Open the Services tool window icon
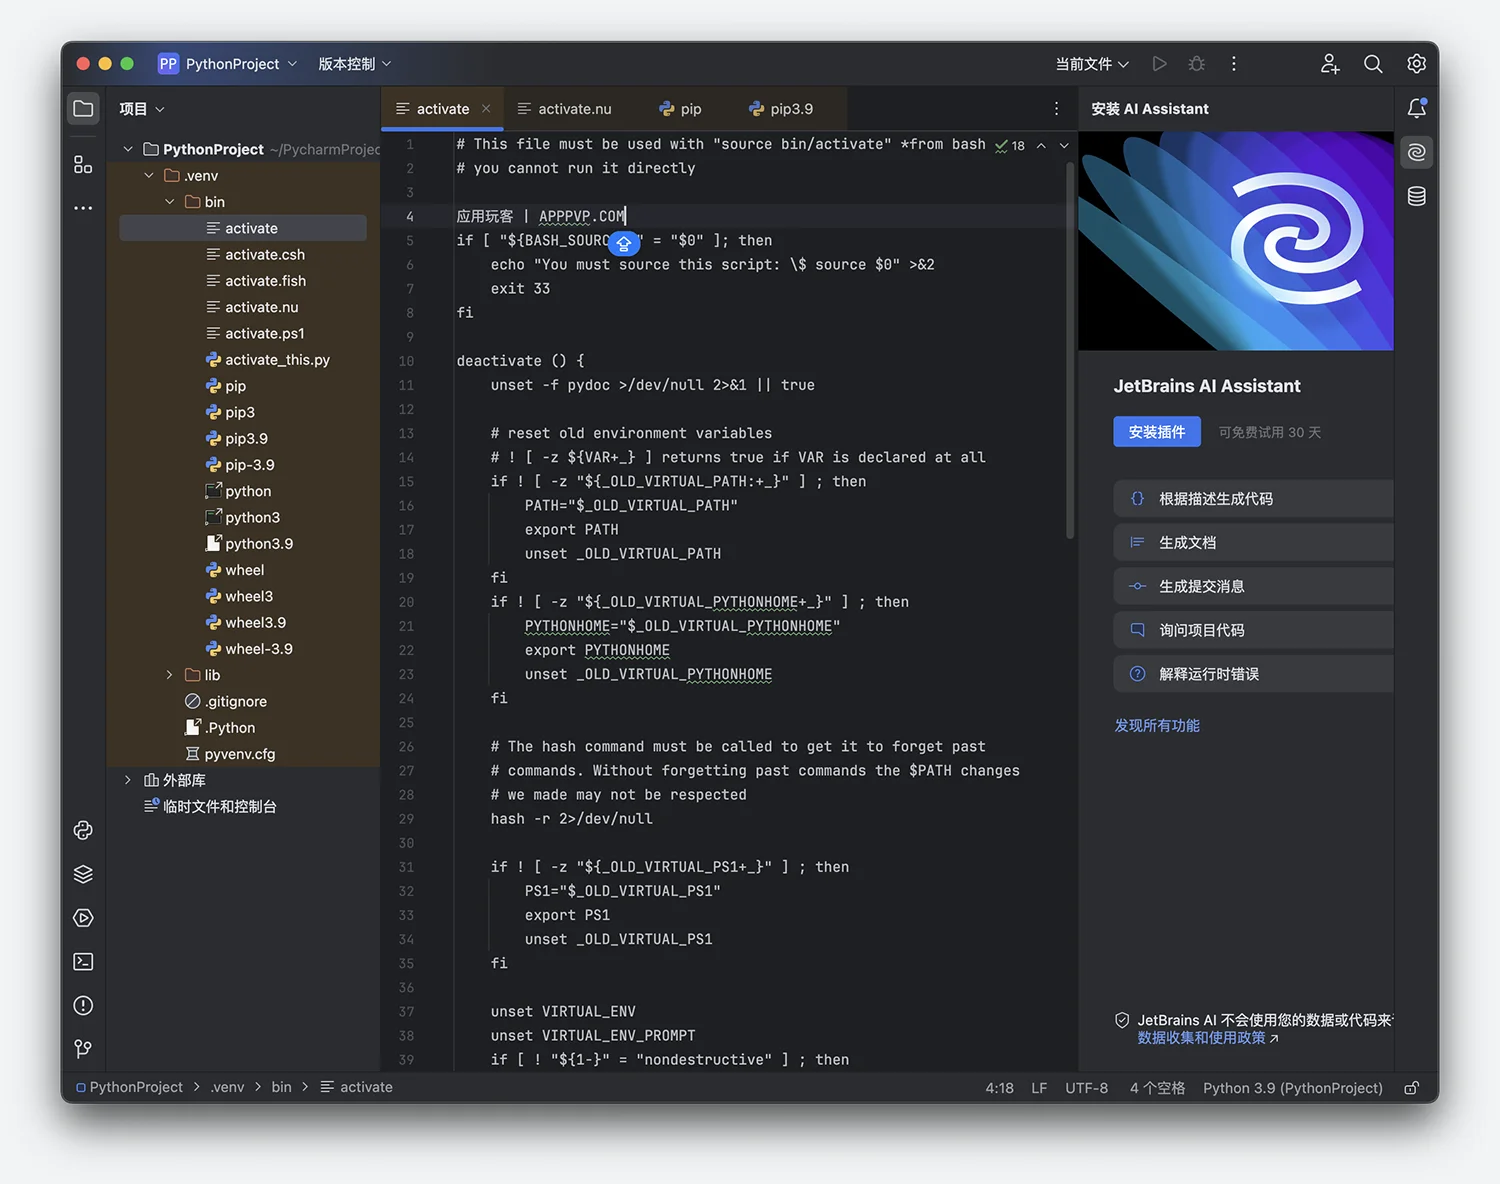This screenshot has width=1500, height=1184. coord(83,918)
